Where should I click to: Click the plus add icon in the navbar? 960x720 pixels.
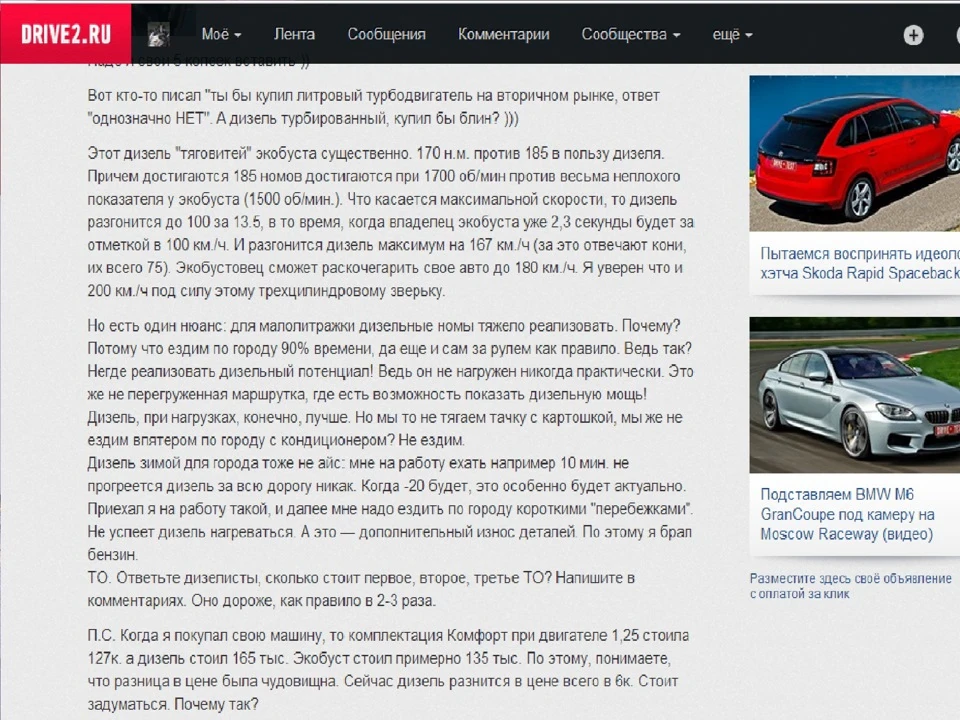pyautogui.click(x=913, y=35)
